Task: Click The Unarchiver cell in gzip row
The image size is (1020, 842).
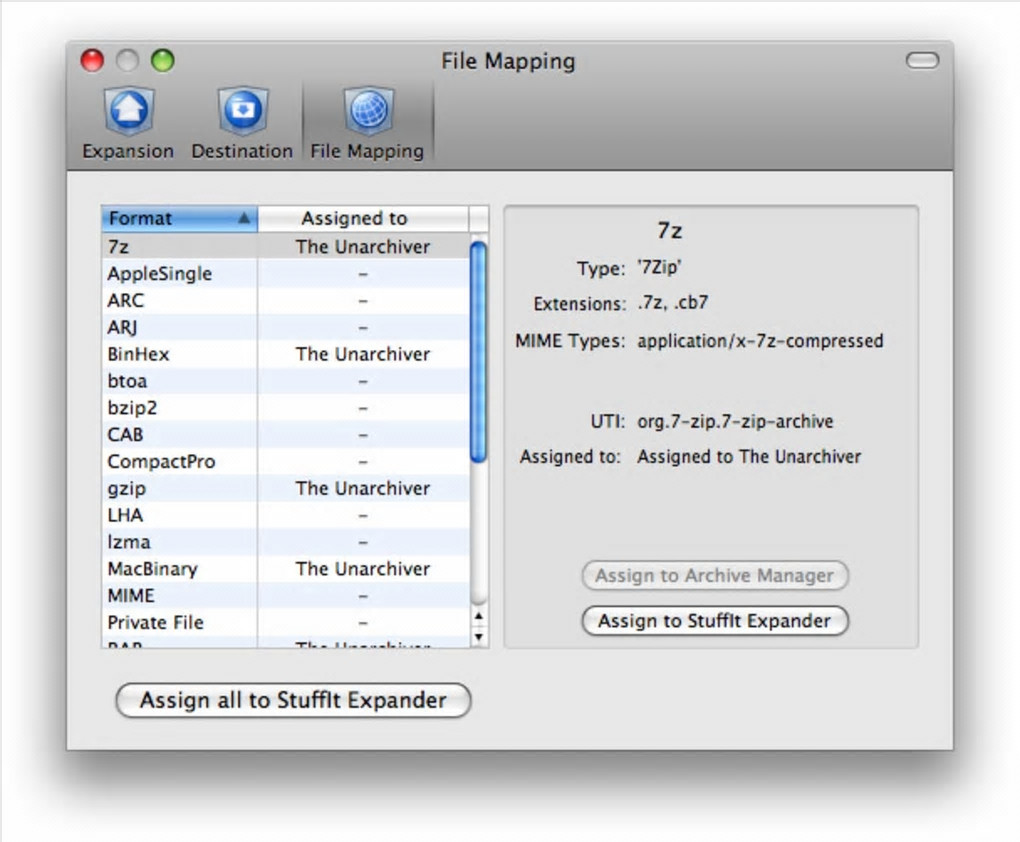Action: [363, 488]
